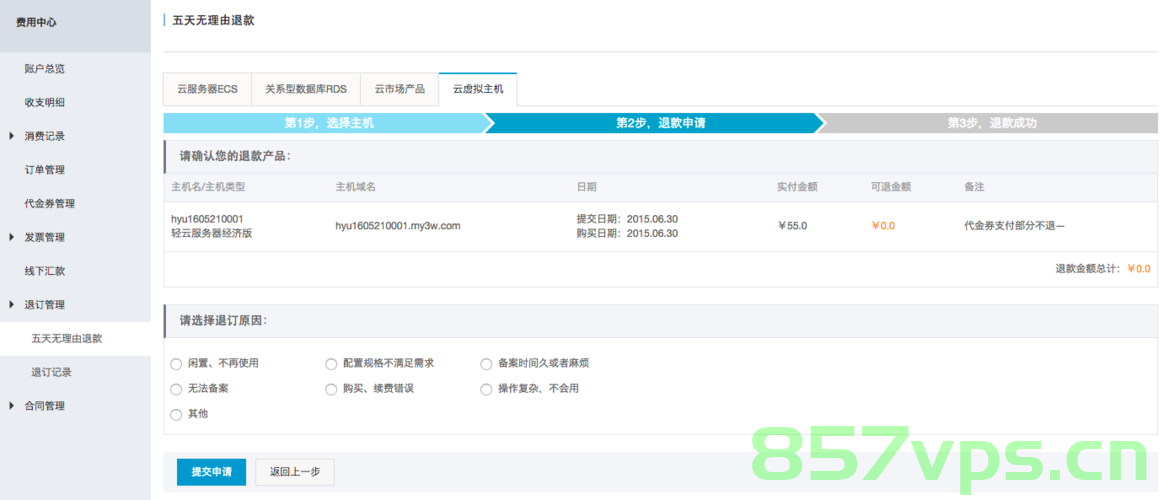Image resolution: width=1164 pixels, height=500 pixels.
Task: Click the paid amount ¥55.0
Action: pos(792,226)
